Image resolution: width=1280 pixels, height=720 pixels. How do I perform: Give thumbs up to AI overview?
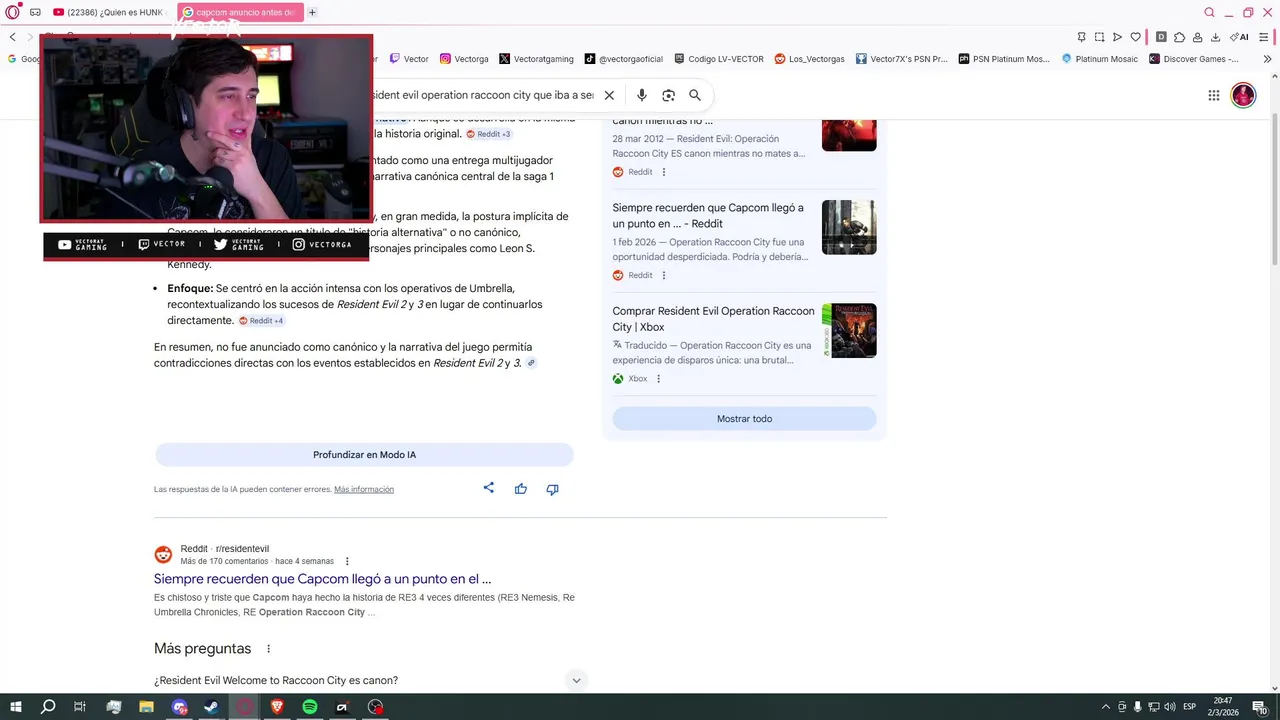point(521,489)
